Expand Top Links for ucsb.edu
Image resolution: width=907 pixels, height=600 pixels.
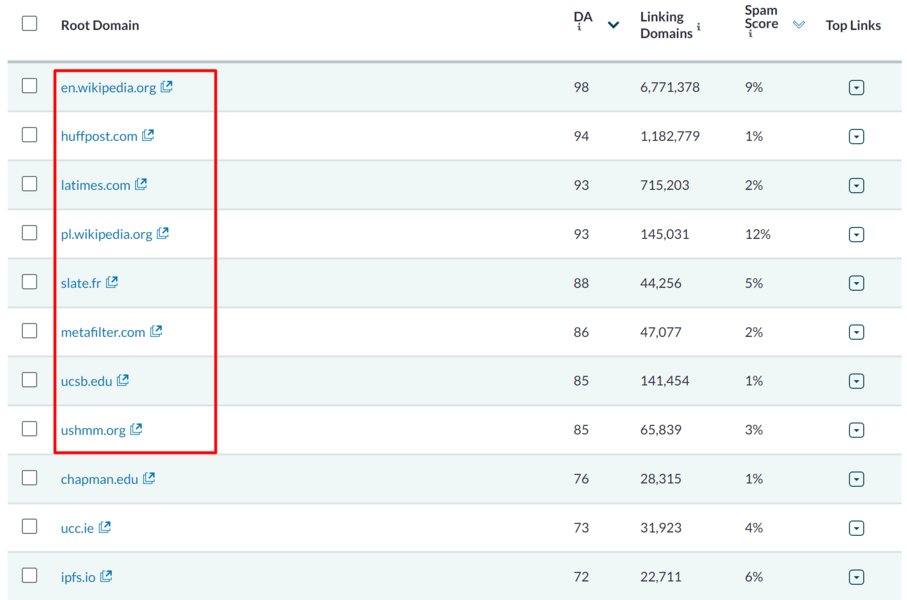coord(857,381)
